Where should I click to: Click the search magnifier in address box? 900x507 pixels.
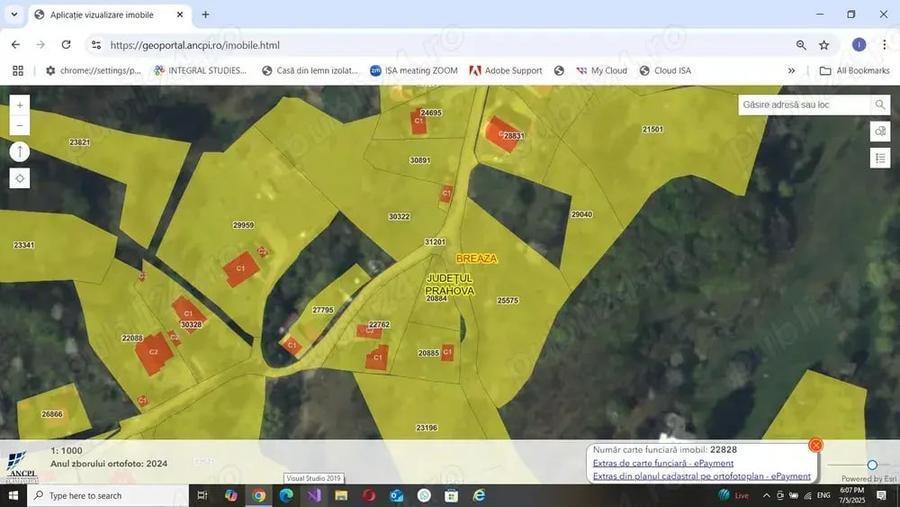[x=880, y=105]
